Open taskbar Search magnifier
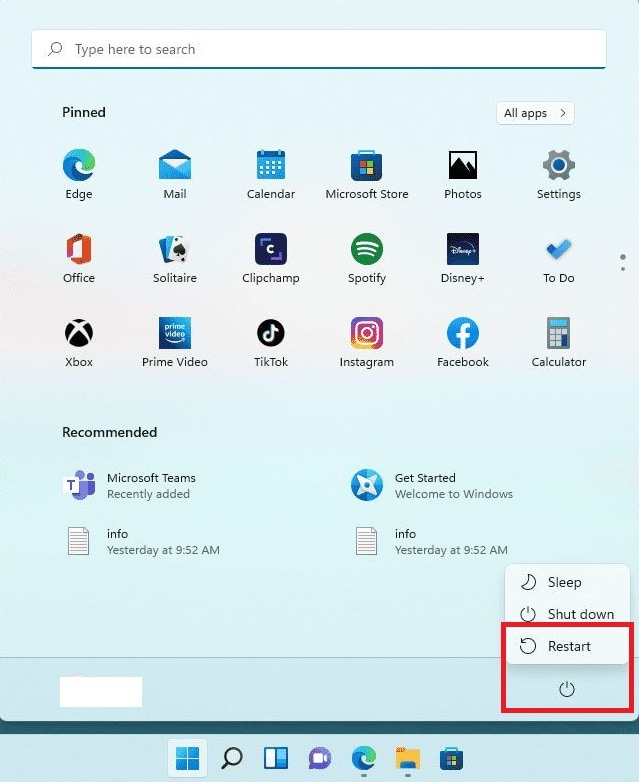Screen dimensions: 639x782 [232, 759]
